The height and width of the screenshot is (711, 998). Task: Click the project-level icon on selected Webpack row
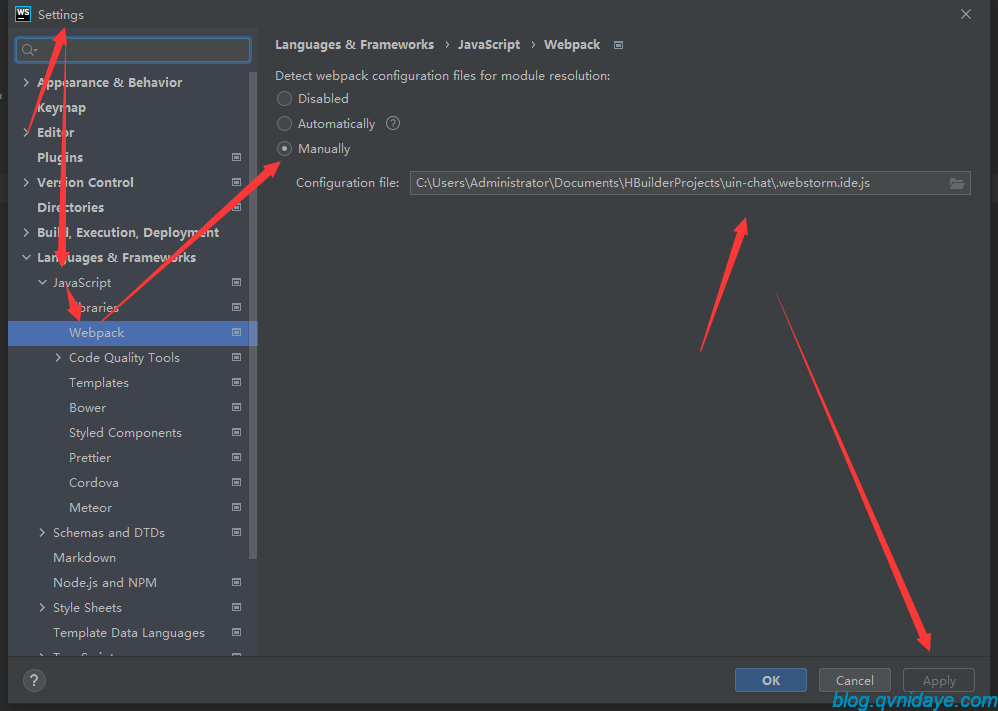236,332
